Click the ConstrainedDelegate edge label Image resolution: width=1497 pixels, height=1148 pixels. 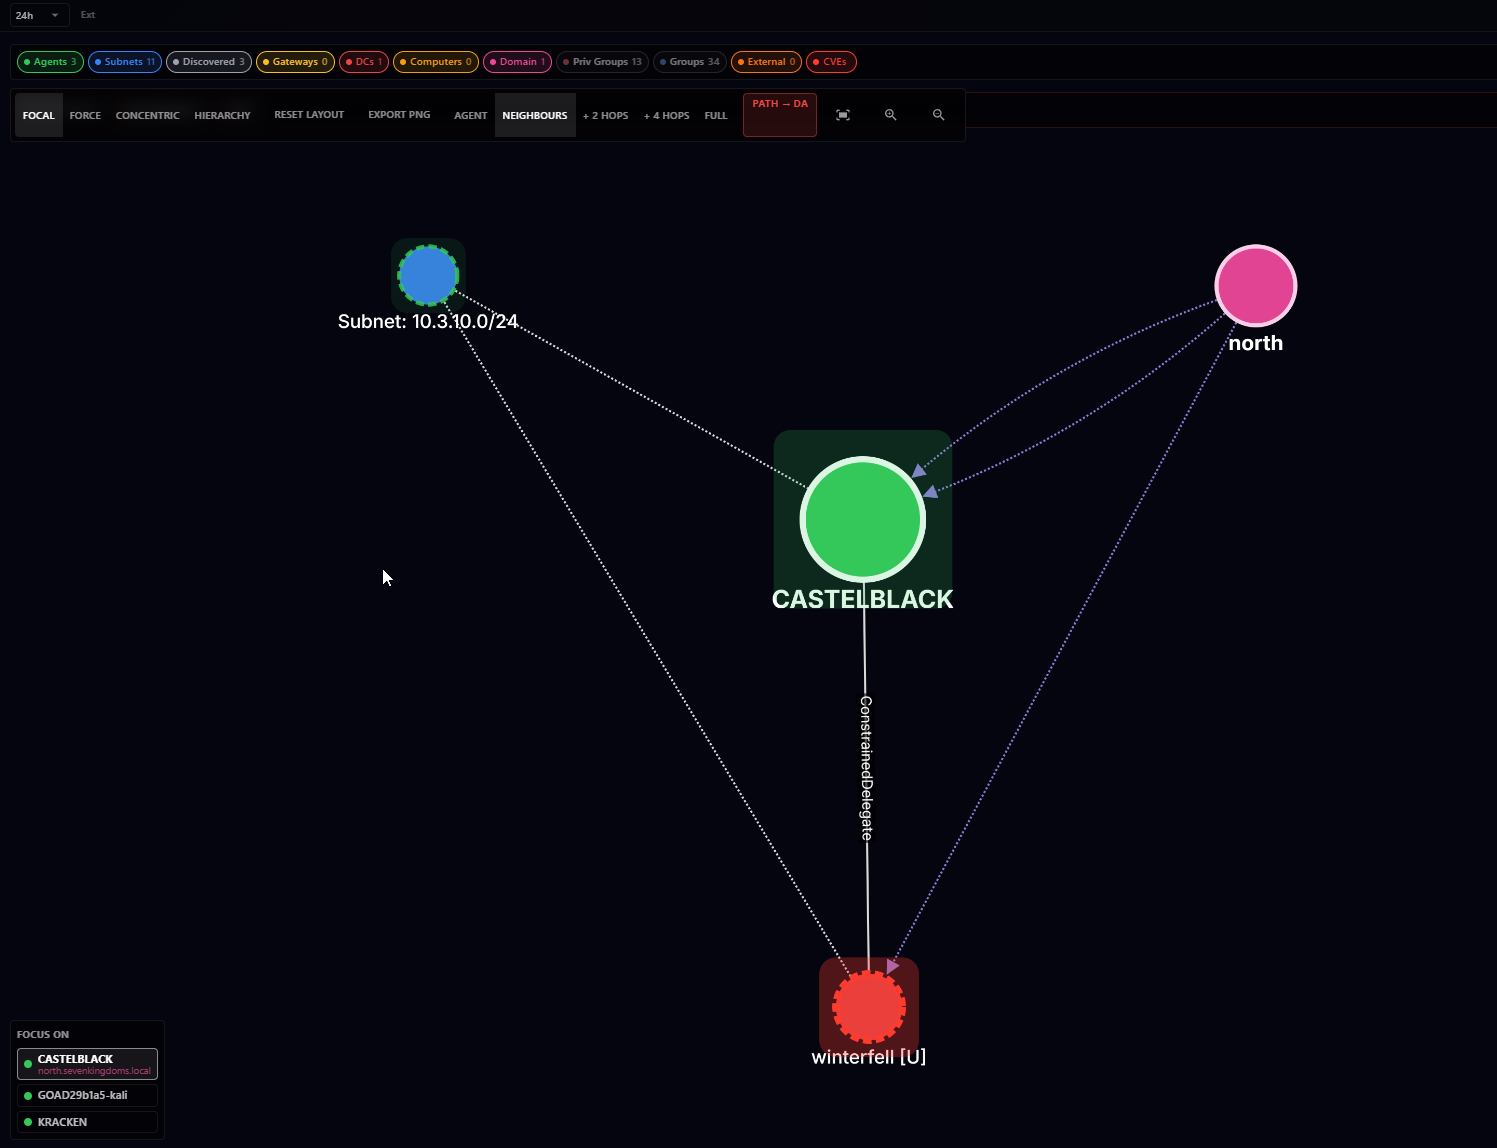(x=866, y=768)
